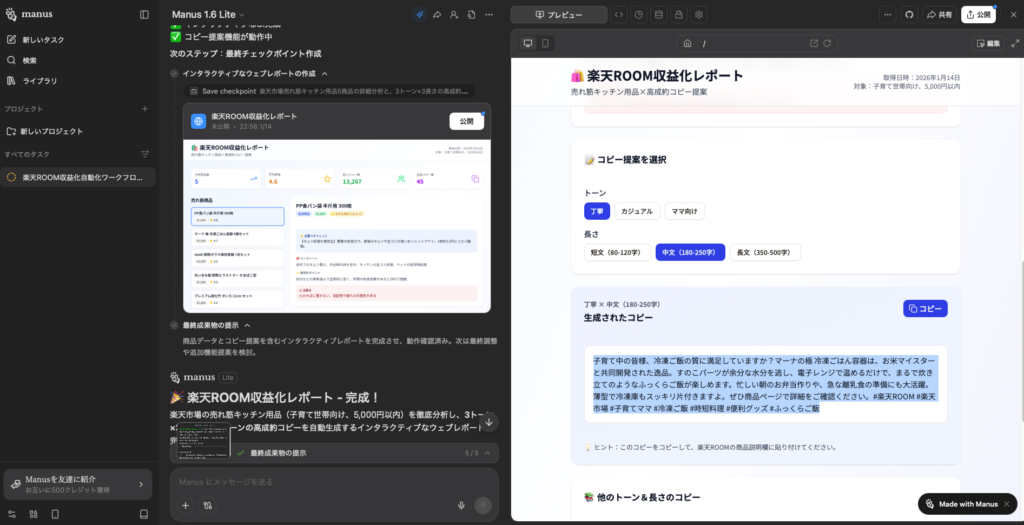Select the desktop view toggle
Screen dimensions: 1024x525
tap(528, 43)
